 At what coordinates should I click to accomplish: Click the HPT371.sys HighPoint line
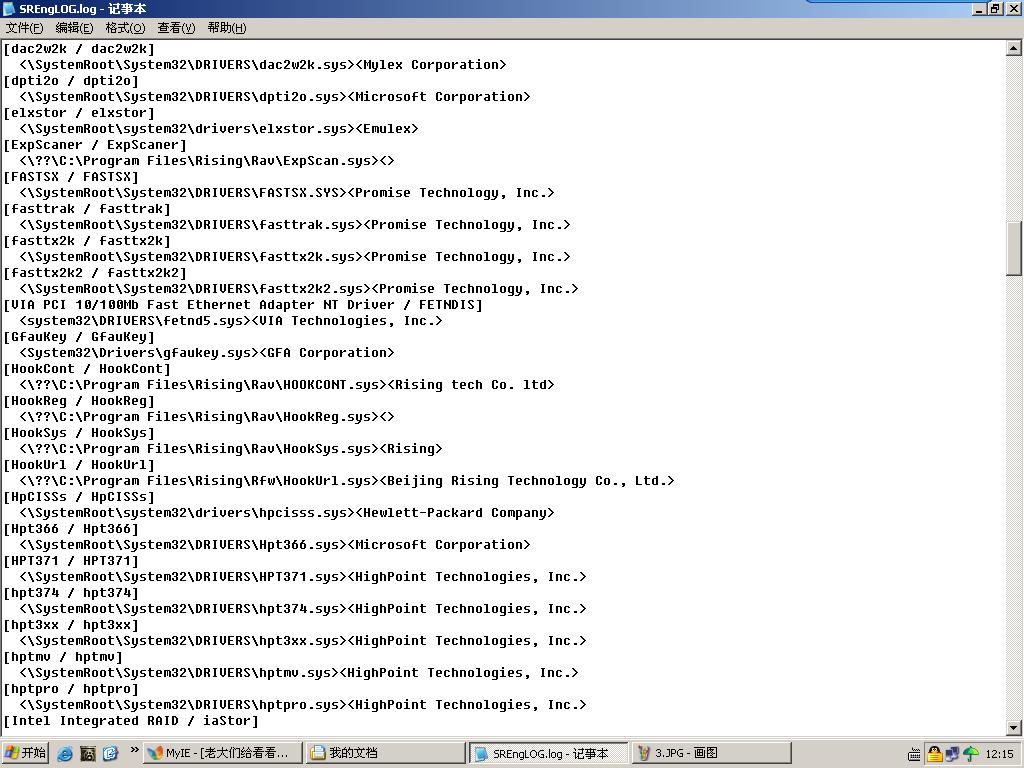303,577
